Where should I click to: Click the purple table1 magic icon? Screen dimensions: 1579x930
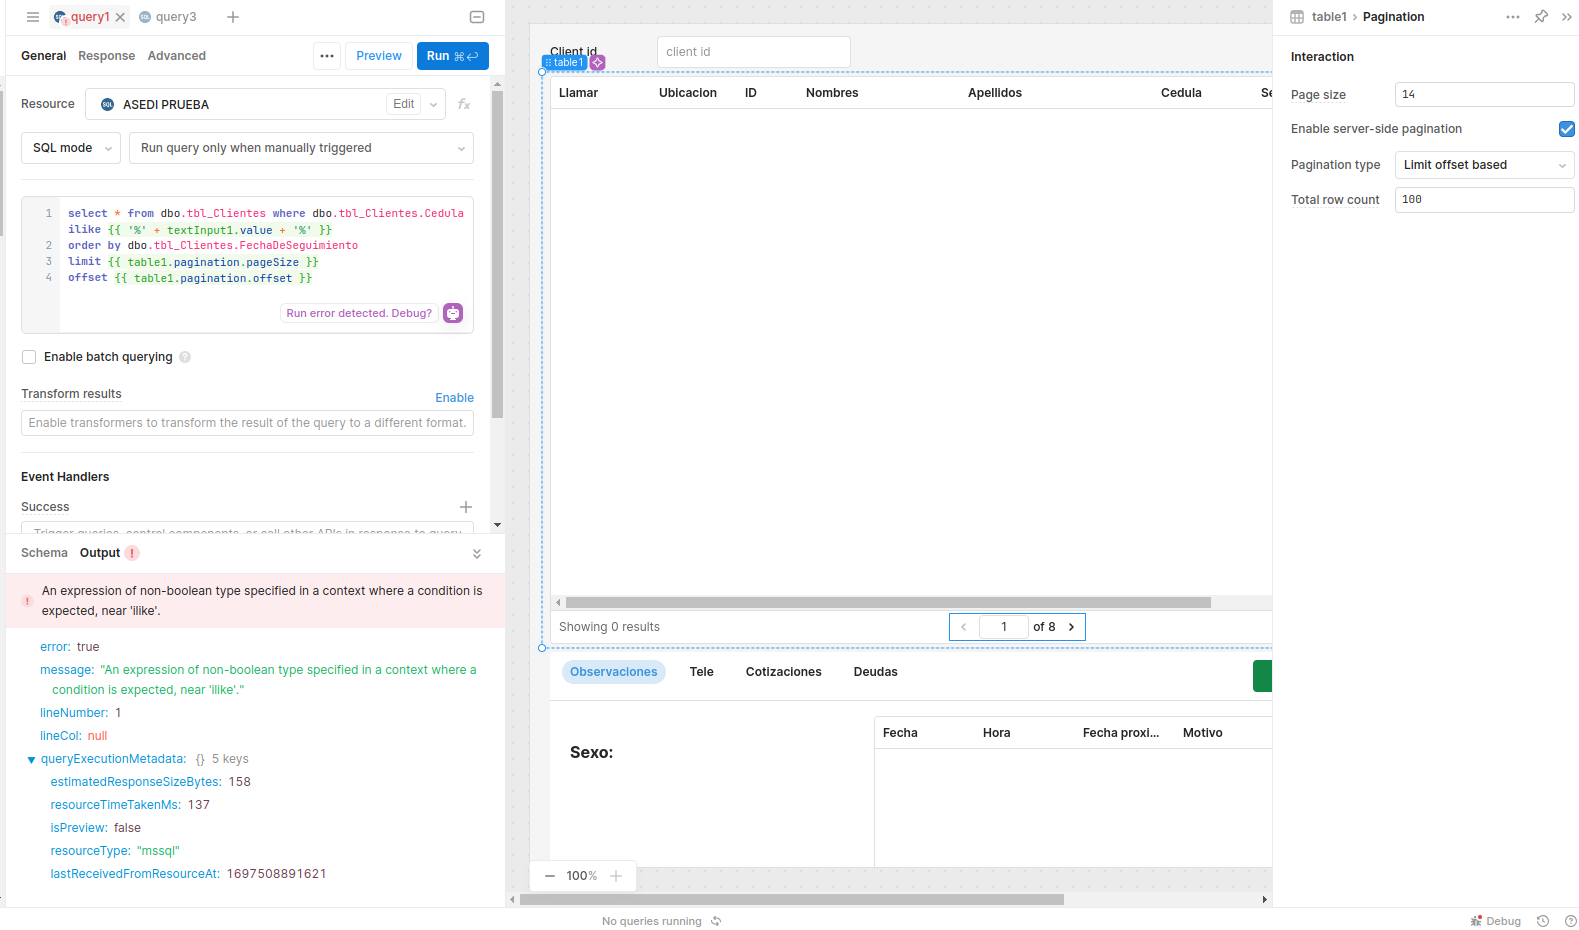point(598,62)
